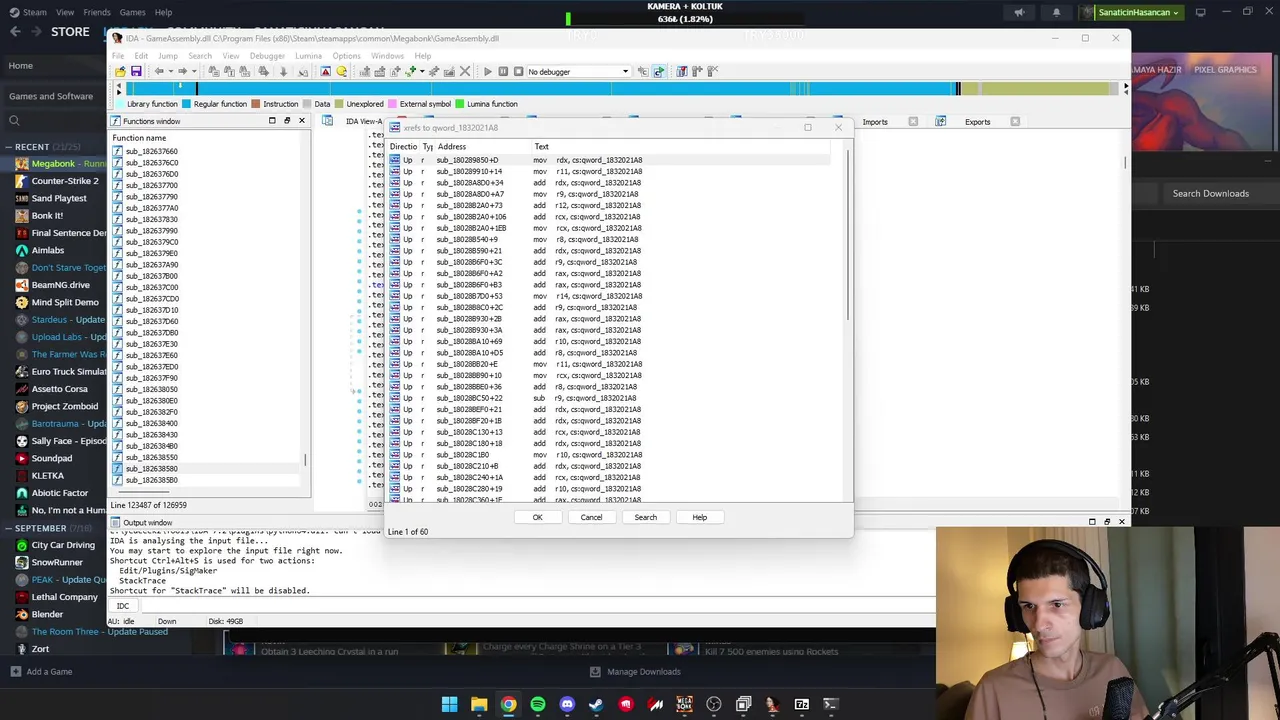Close the Output window panel
This screenshot has height=720, width=1280.
(x=1121, y=522)
